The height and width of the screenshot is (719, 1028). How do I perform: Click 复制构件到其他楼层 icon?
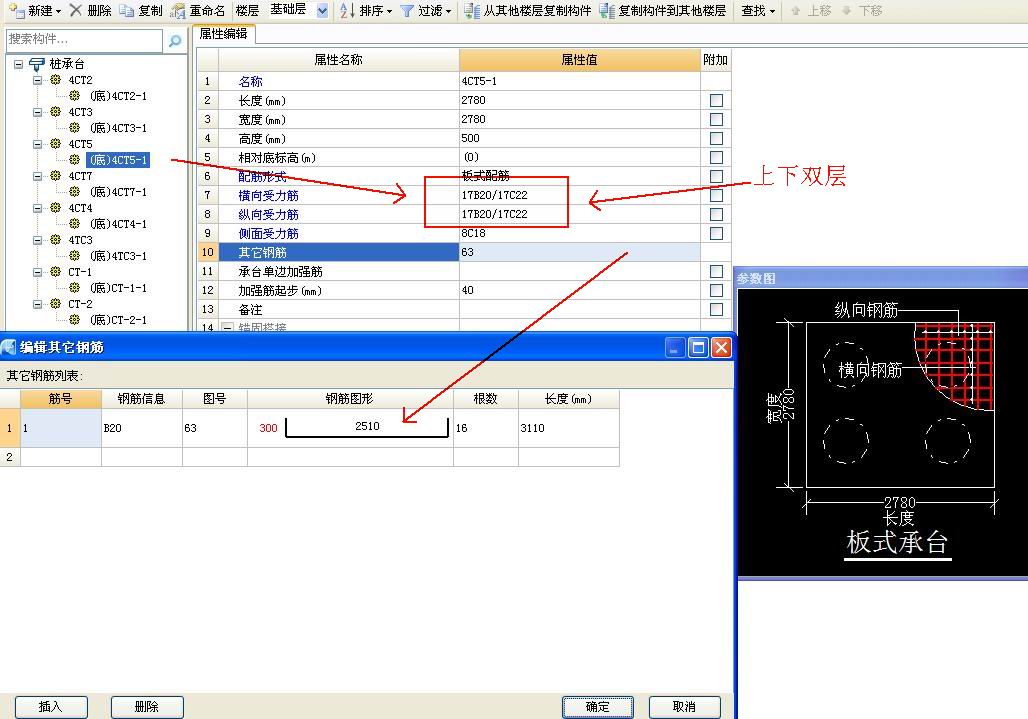tap(607, 10)
